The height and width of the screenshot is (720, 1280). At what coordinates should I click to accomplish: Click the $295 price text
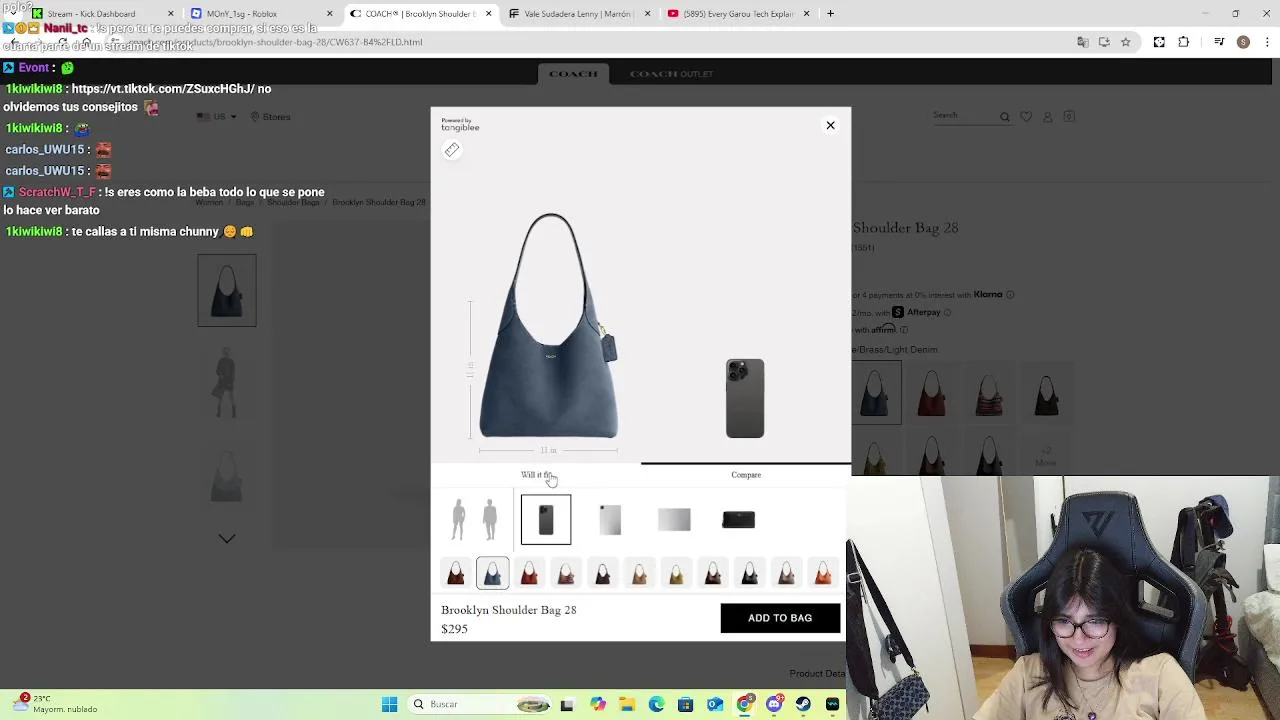click(455, 629)
